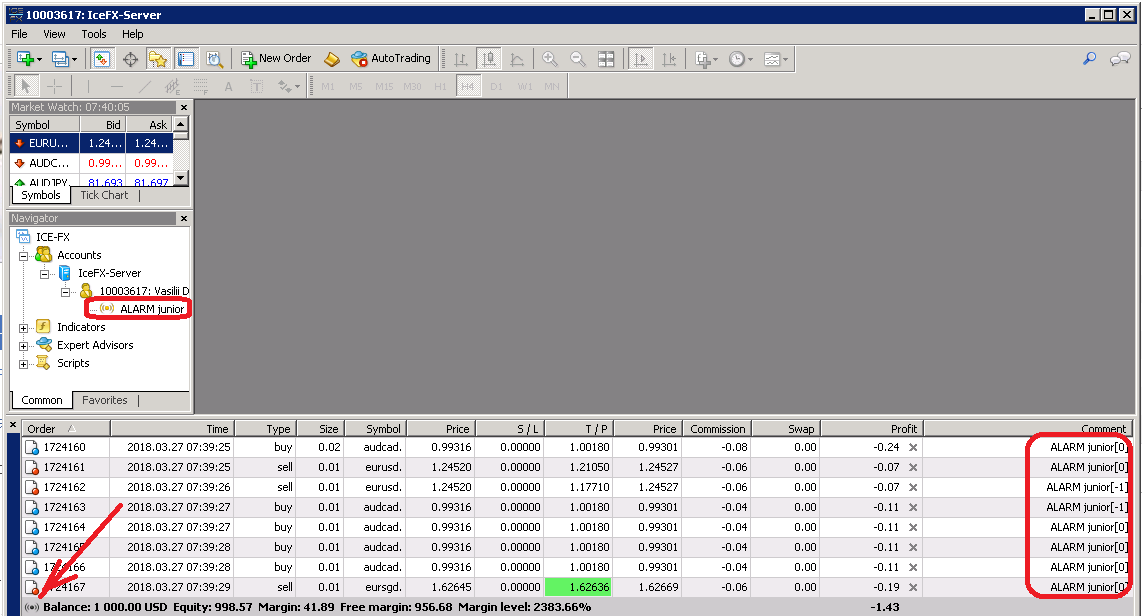
Task: Collapse the Accounts tree node
Action: point(23,256)
